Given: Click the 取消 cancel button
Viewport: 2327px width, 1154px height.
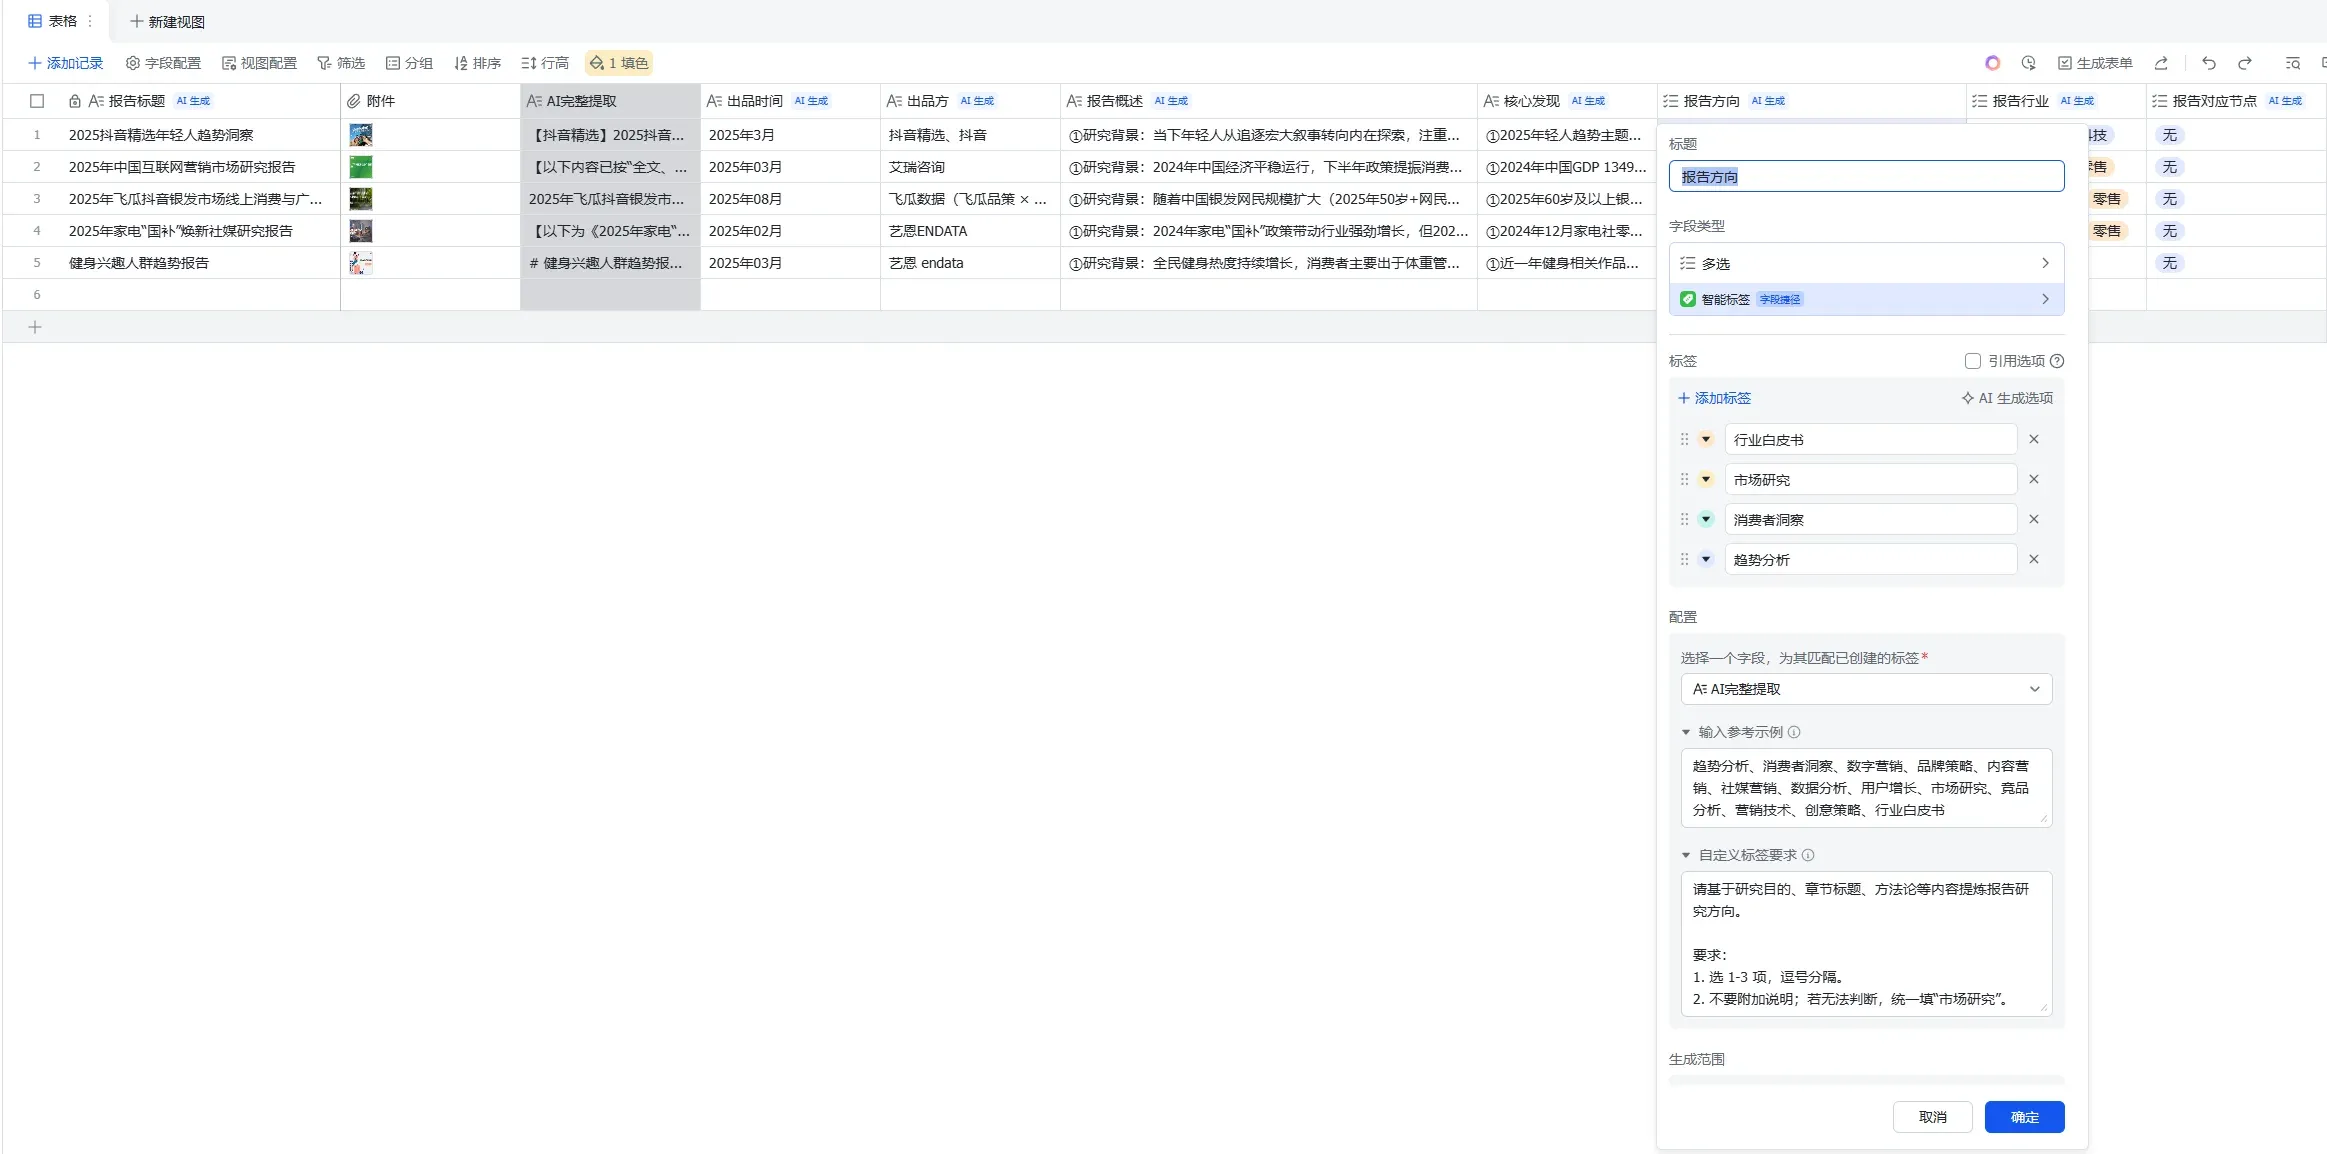Looking at the screenshot, I should tap(1932, 1117).
